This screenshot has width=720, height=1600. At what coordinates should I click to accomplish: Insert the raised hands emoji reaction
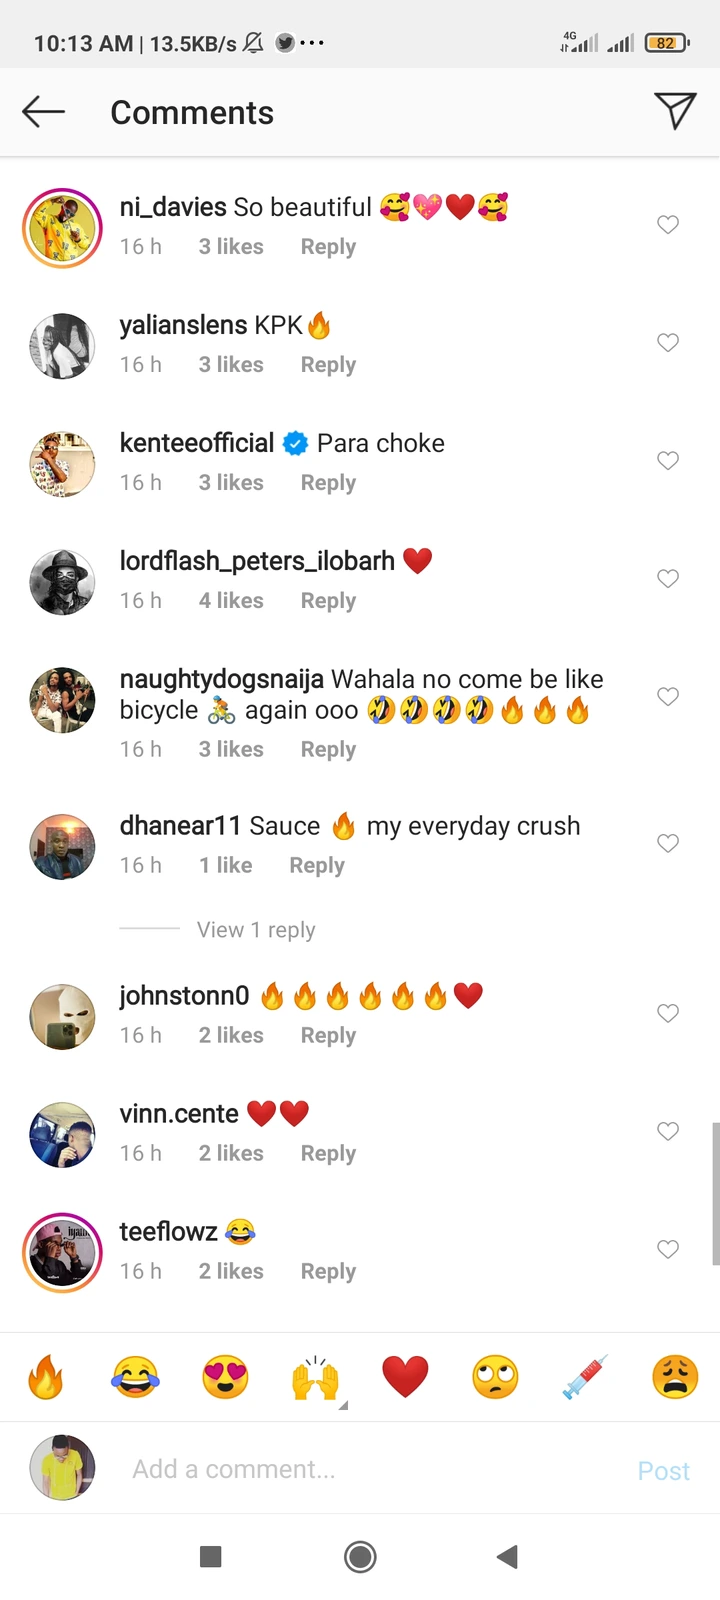315,1377
